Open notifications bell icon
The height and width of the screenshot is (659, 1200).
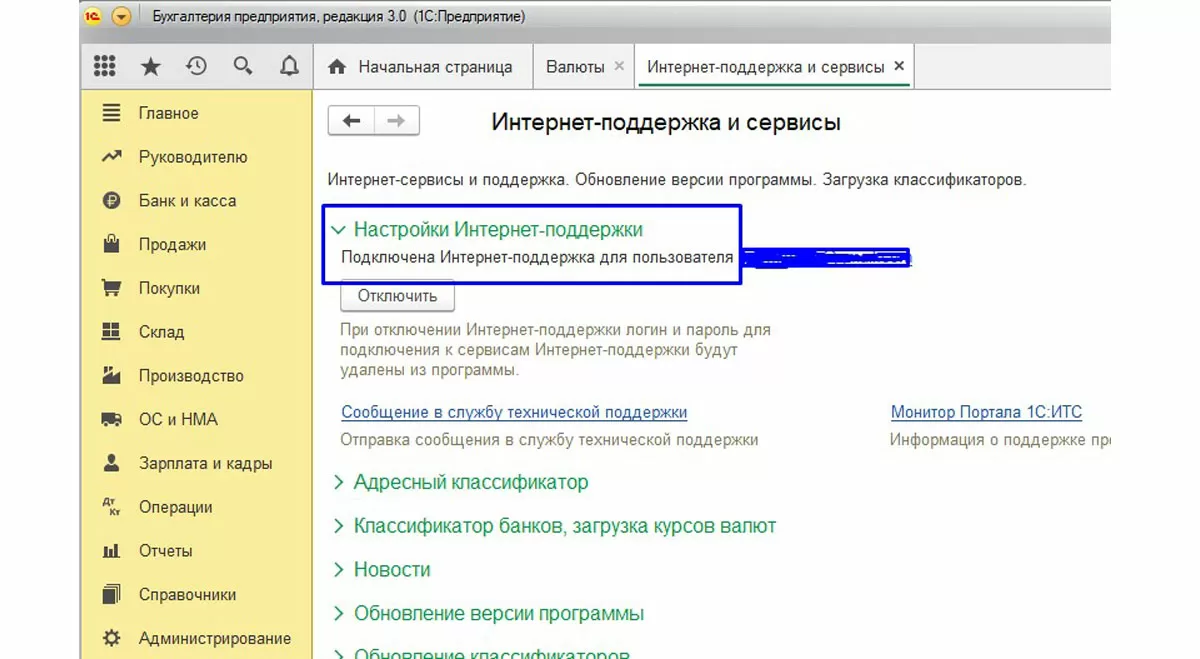(x=289, y=67)
